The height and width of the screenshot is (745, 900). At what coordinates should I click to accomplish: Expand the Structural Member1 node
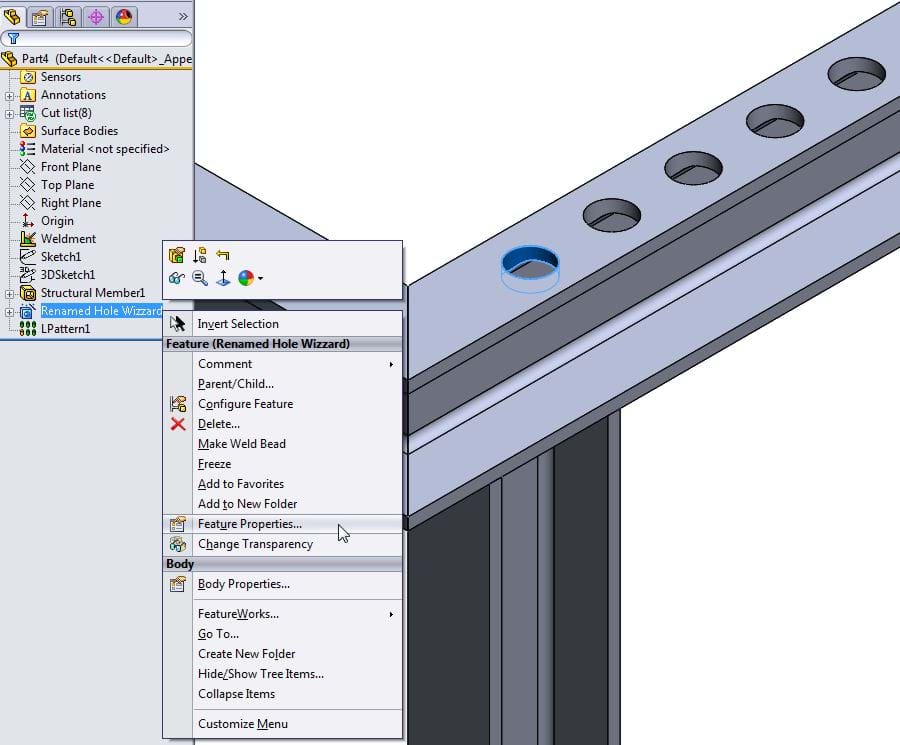pyautogui.click(x=9, y=294)
